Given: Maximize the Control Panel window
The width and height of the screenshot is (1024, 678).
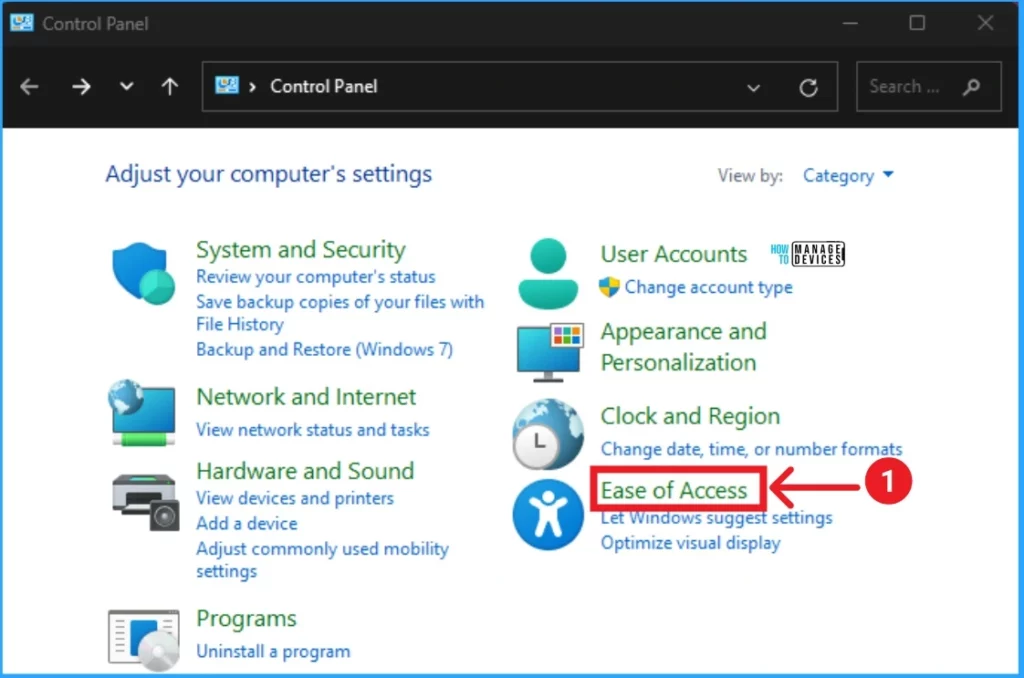Looking at the screenshot, I should [x=917, y=23].
